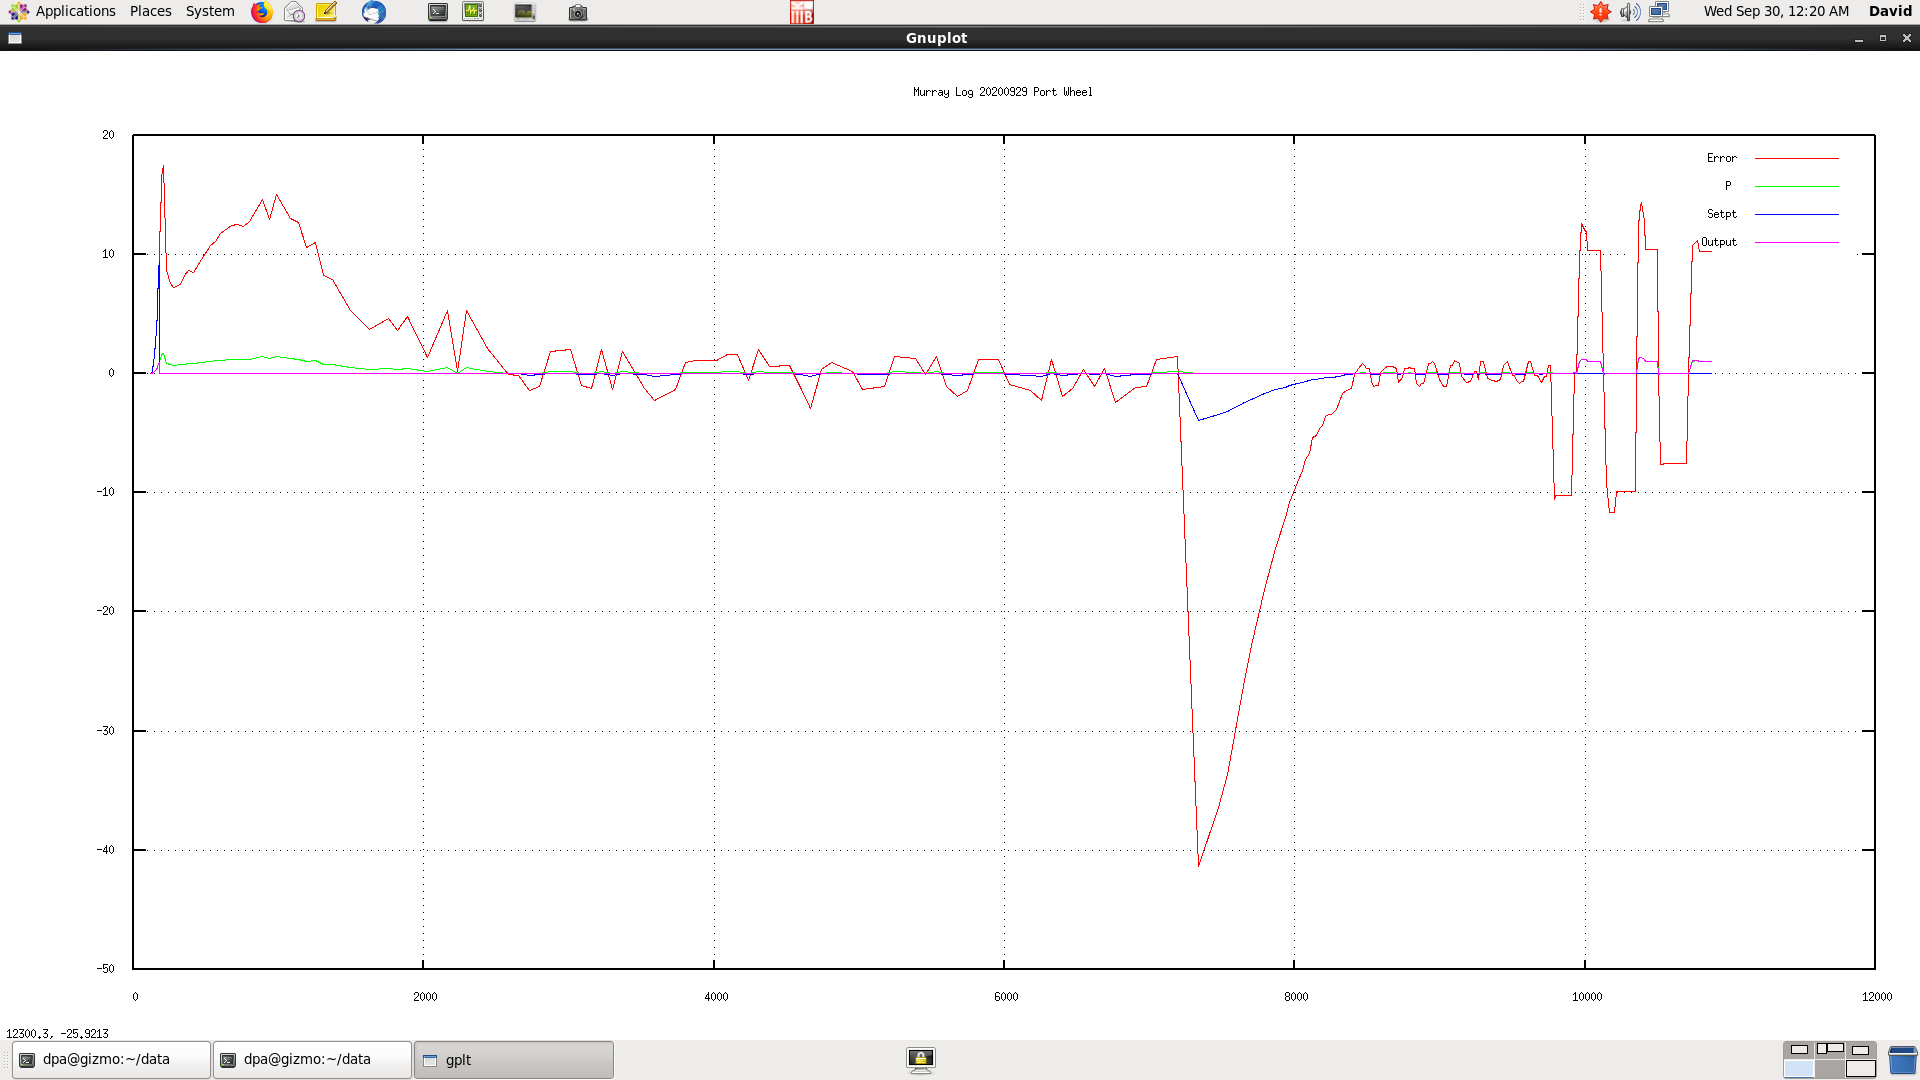This screenshot has width=1920, height=1080.
Task: Maximize the Gnuplot window
Action: tap(1883, 38)
